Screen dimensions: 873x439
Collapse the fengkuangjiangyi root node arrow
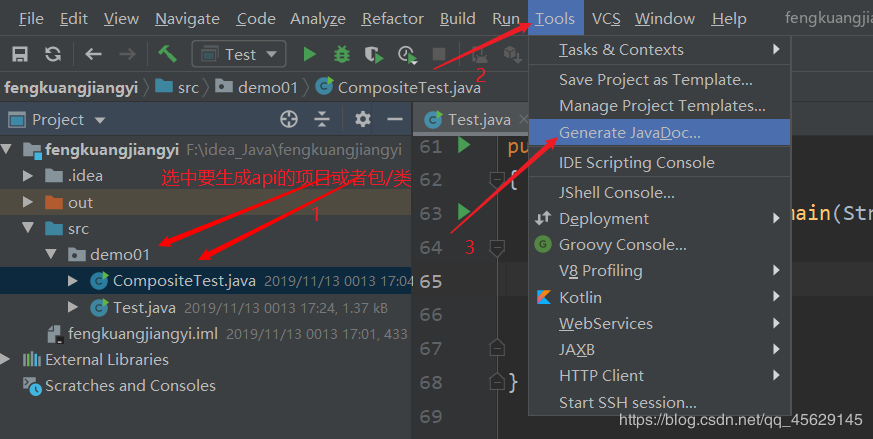pyautogui.click(x=7, y=149)
